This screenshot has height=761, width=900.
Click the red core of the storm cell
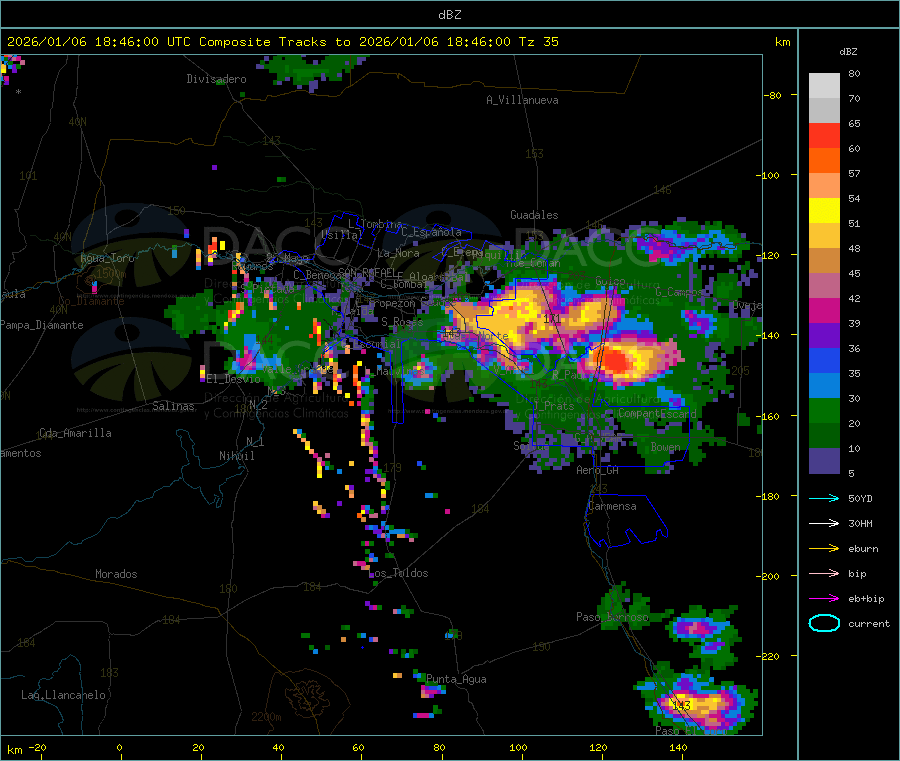[616, 361]
